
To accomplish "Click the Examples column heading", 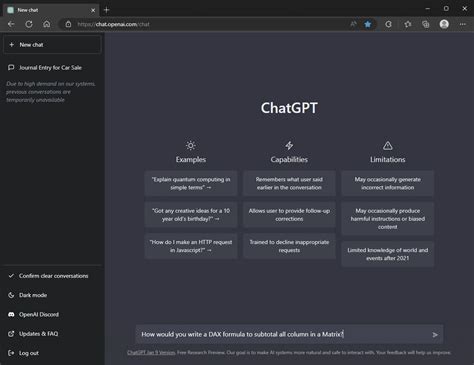I will (191, 160).
